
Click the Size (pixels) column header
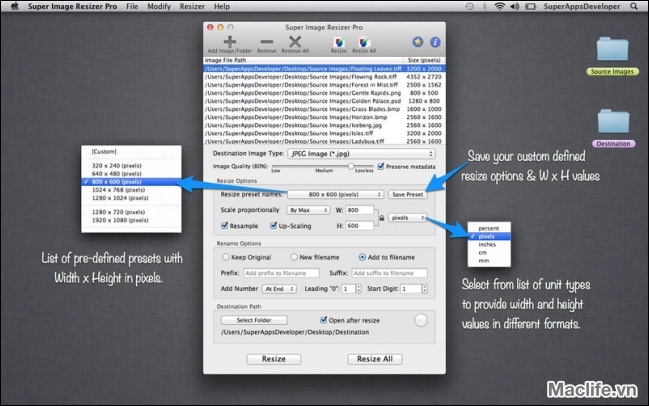point(424,60)
